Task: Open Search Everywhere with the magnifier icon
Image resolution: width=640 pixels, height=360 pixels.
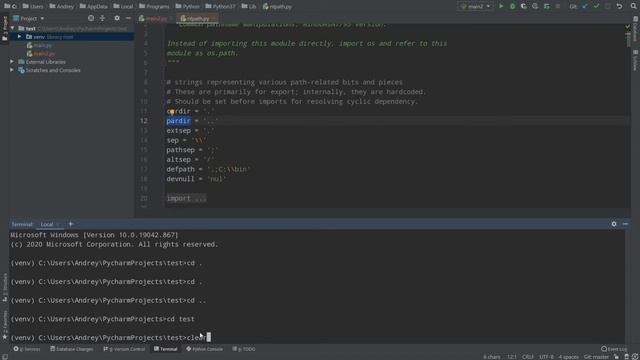Action: (633, 6)
